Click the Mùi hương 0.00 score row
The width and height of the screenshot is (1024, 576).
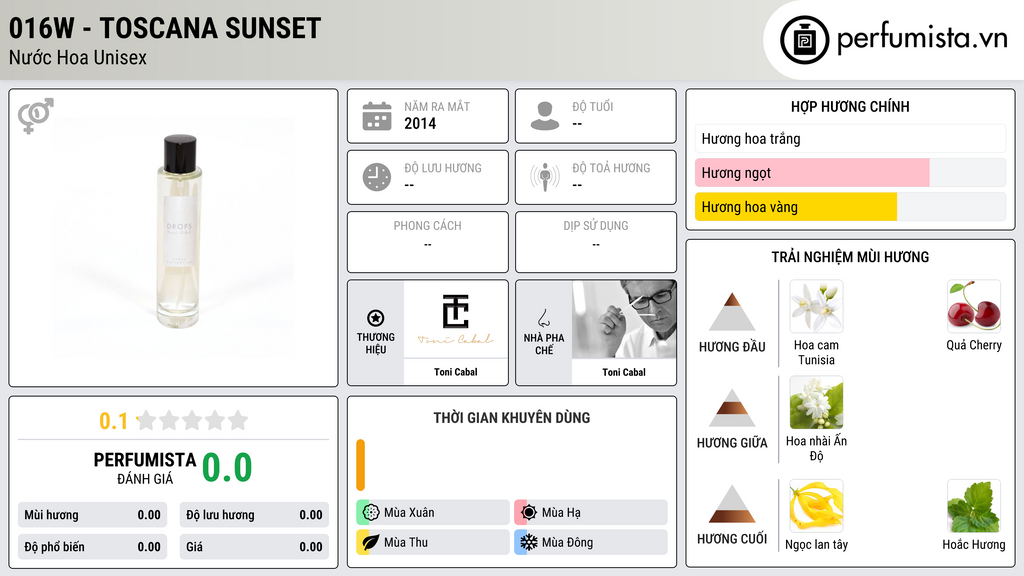pos(93,515)
